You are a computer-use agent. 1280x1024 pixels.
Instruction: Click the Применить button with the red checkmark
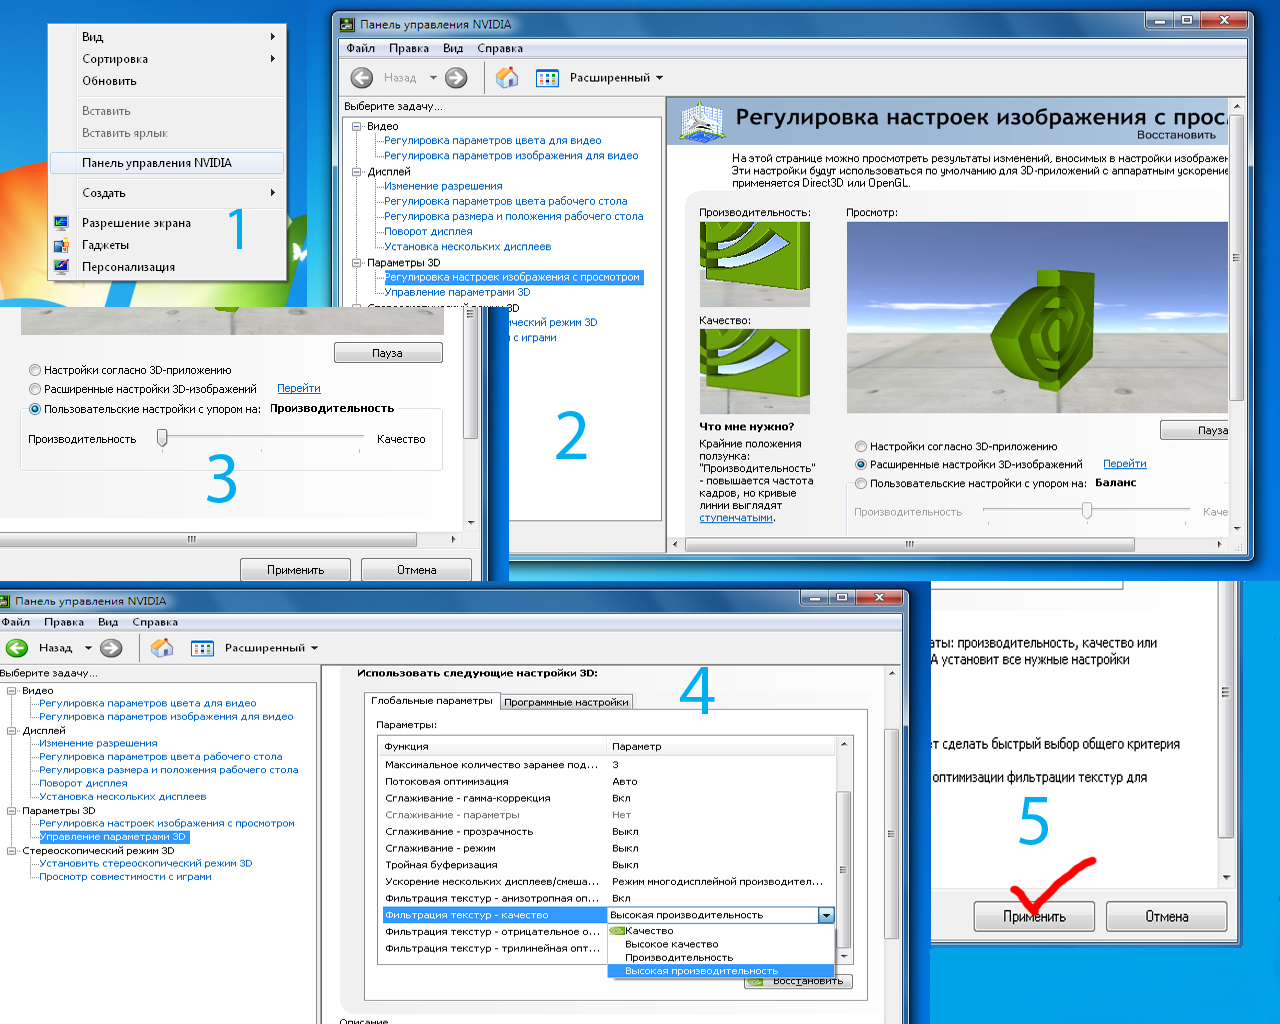[x=1034, y=917]
